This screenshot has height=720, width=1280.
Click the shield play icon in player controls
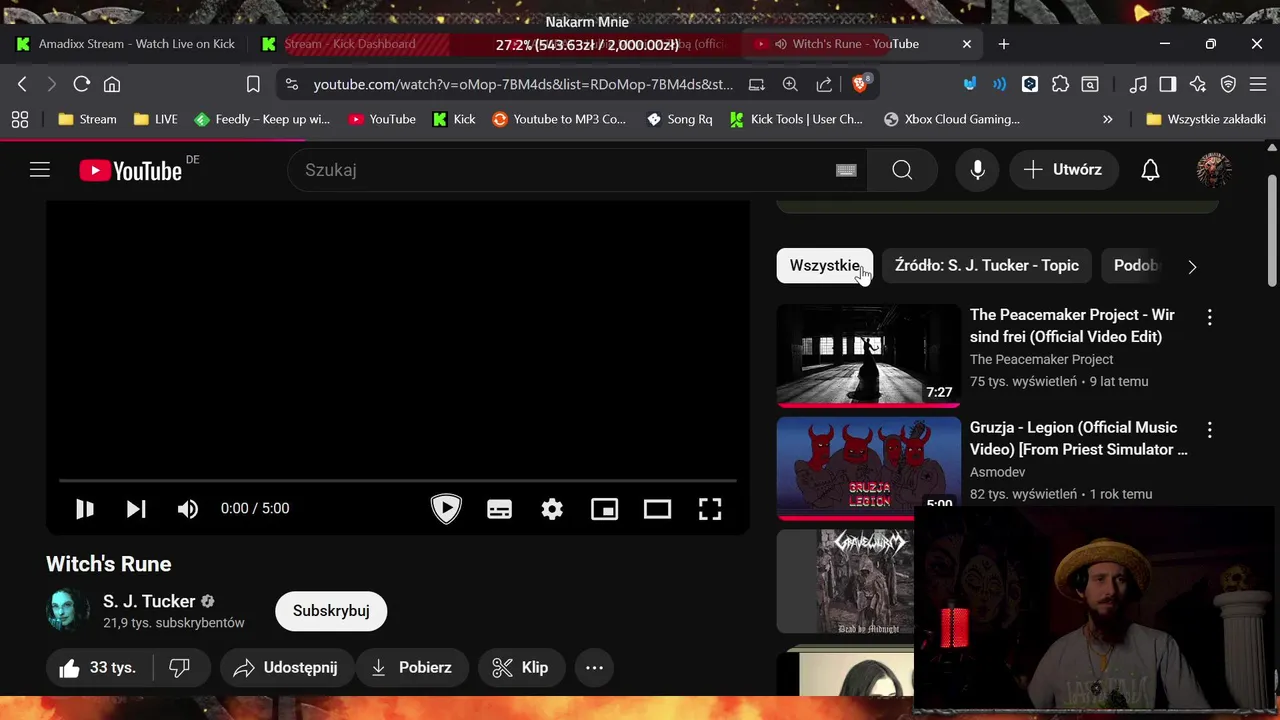446,509
